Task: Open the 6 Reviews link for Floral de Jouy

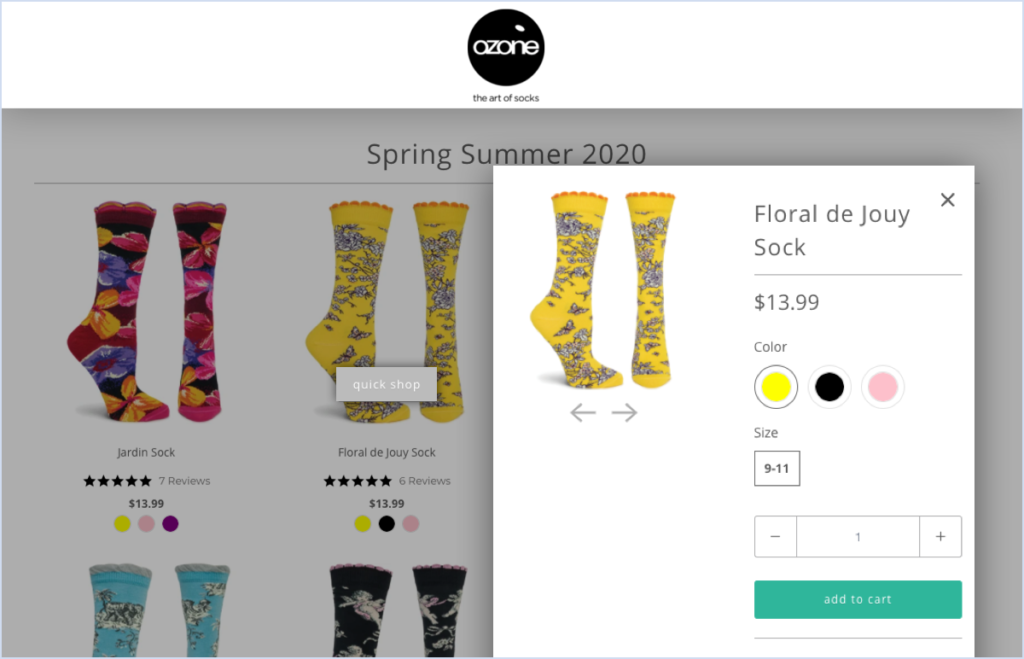Action: [x=424, y=480]
